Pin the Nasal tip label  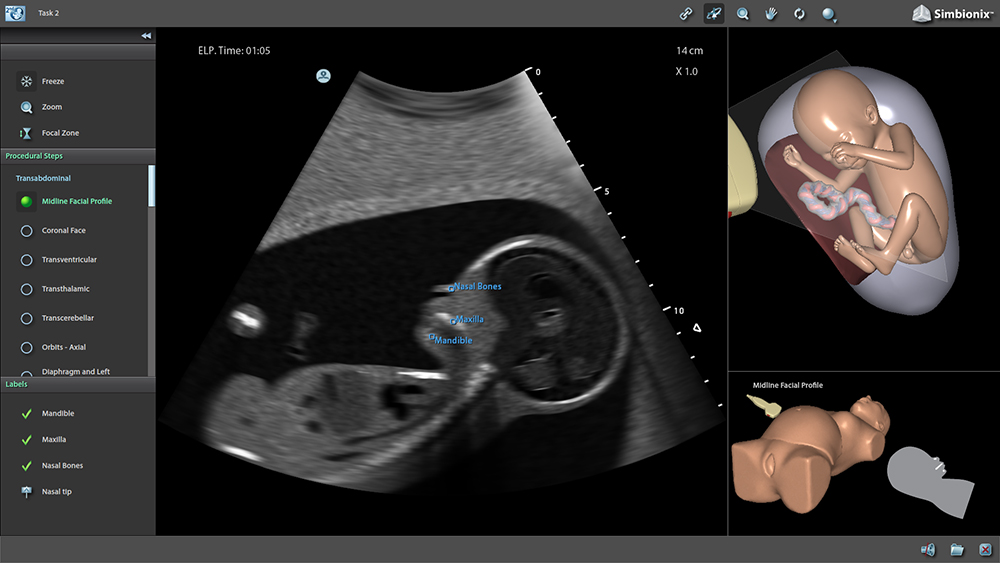[x=26, y=492]
